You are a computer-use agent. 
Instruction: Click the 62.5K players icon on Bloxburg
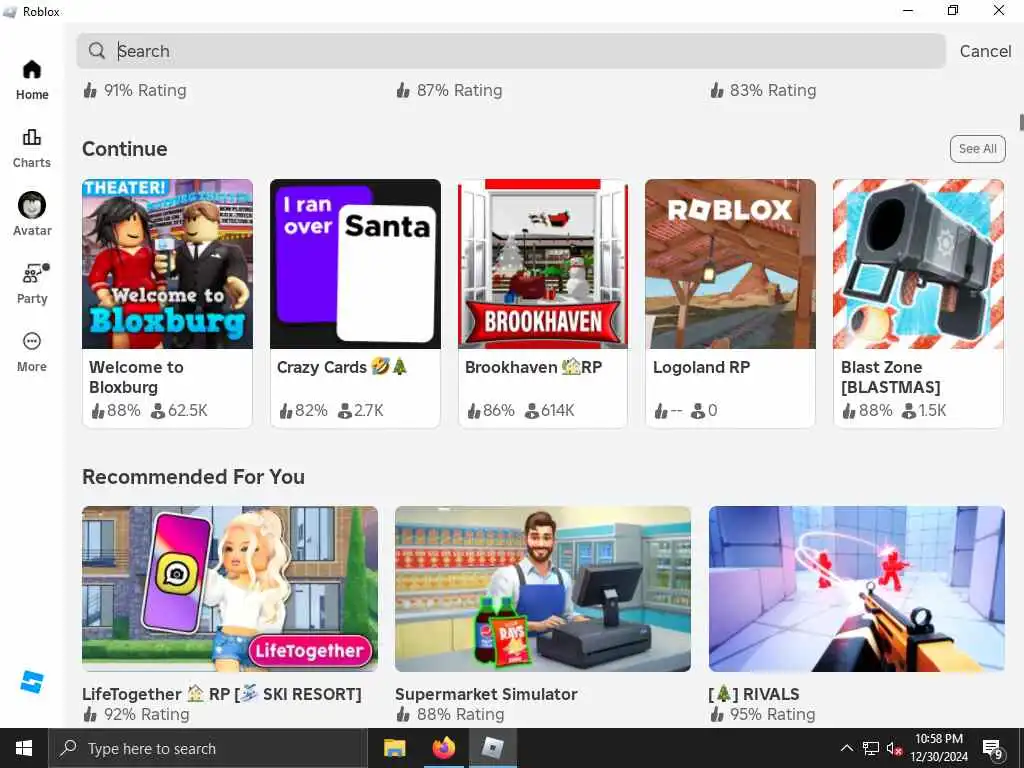pos(157,411)
